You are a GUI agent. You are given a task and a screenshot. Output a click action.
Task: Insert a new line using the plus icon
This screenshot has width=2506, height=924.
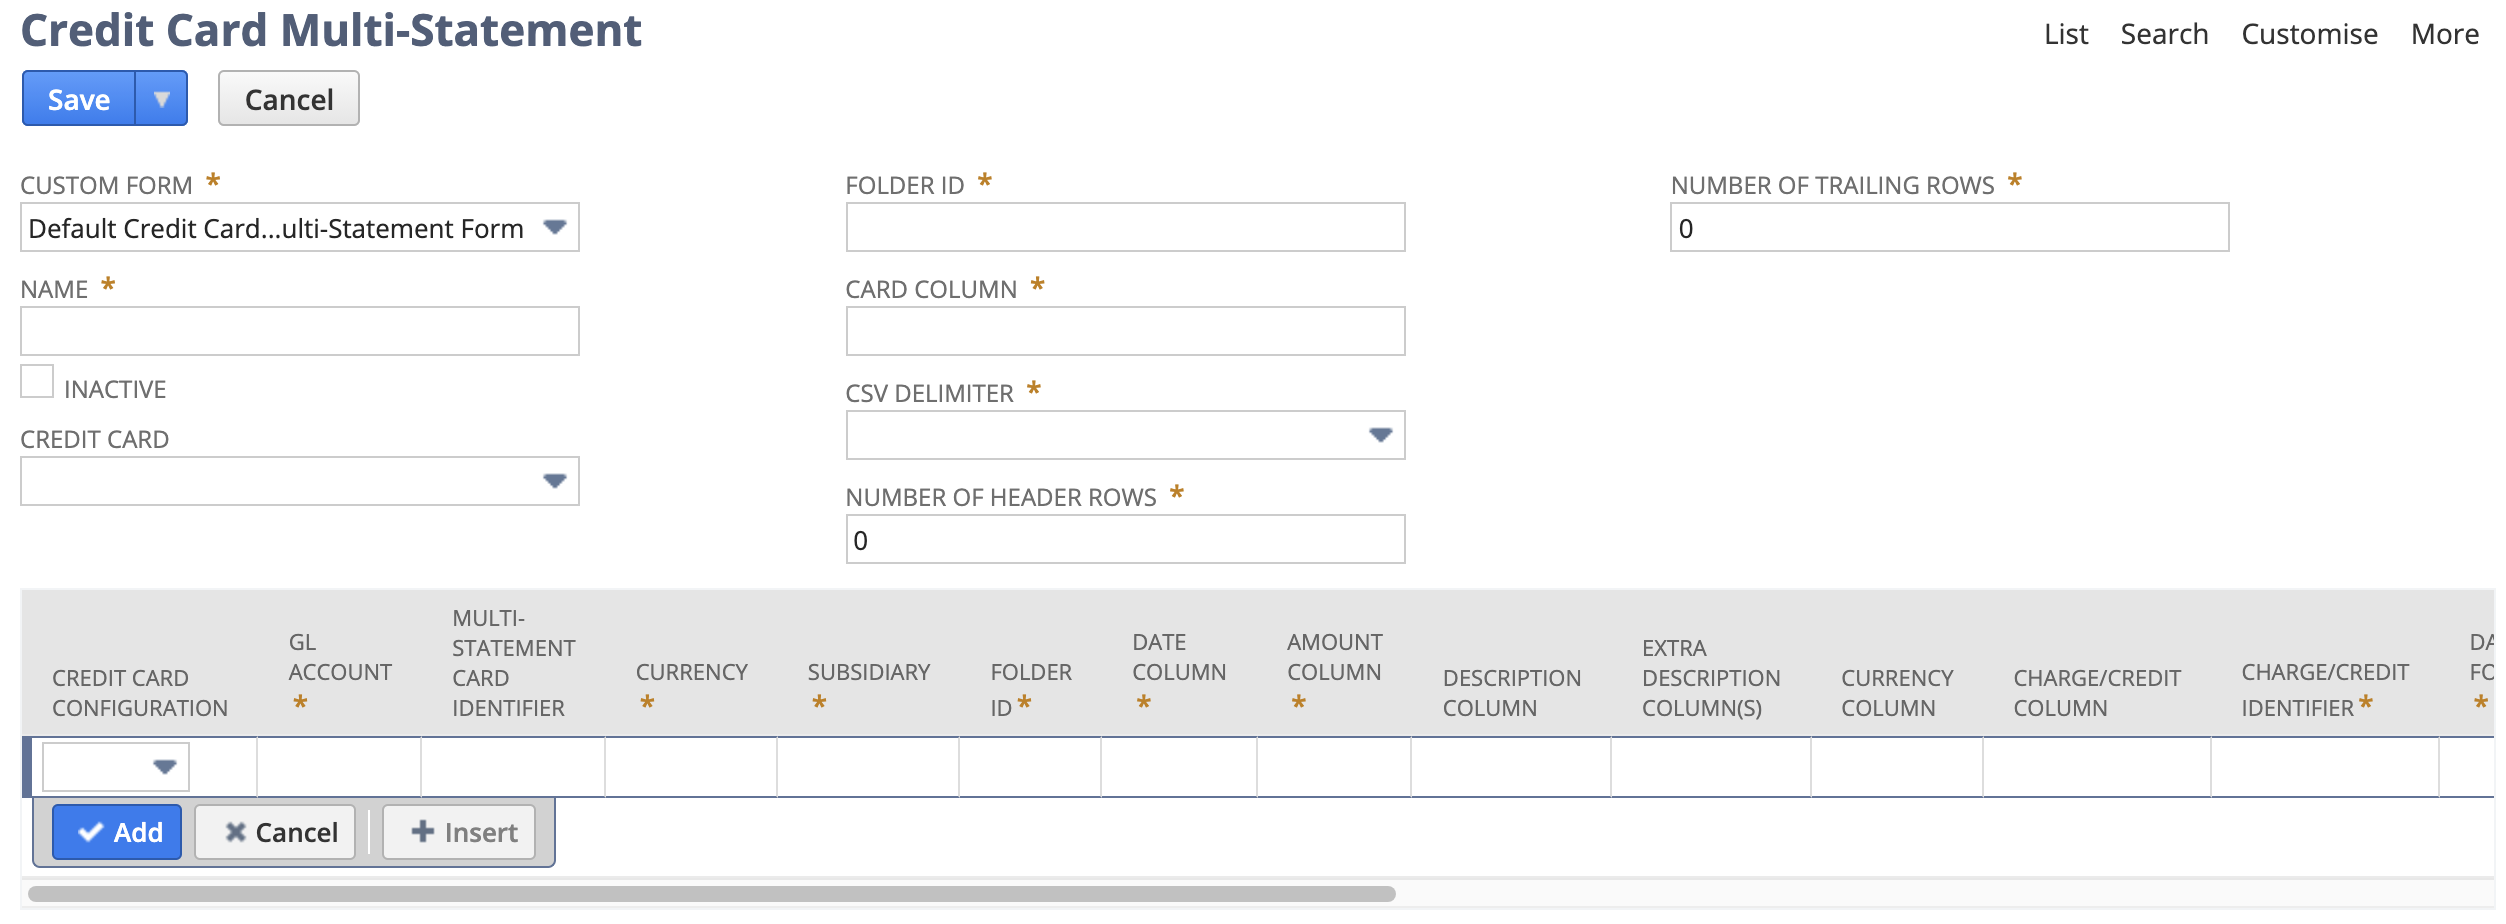459,831
